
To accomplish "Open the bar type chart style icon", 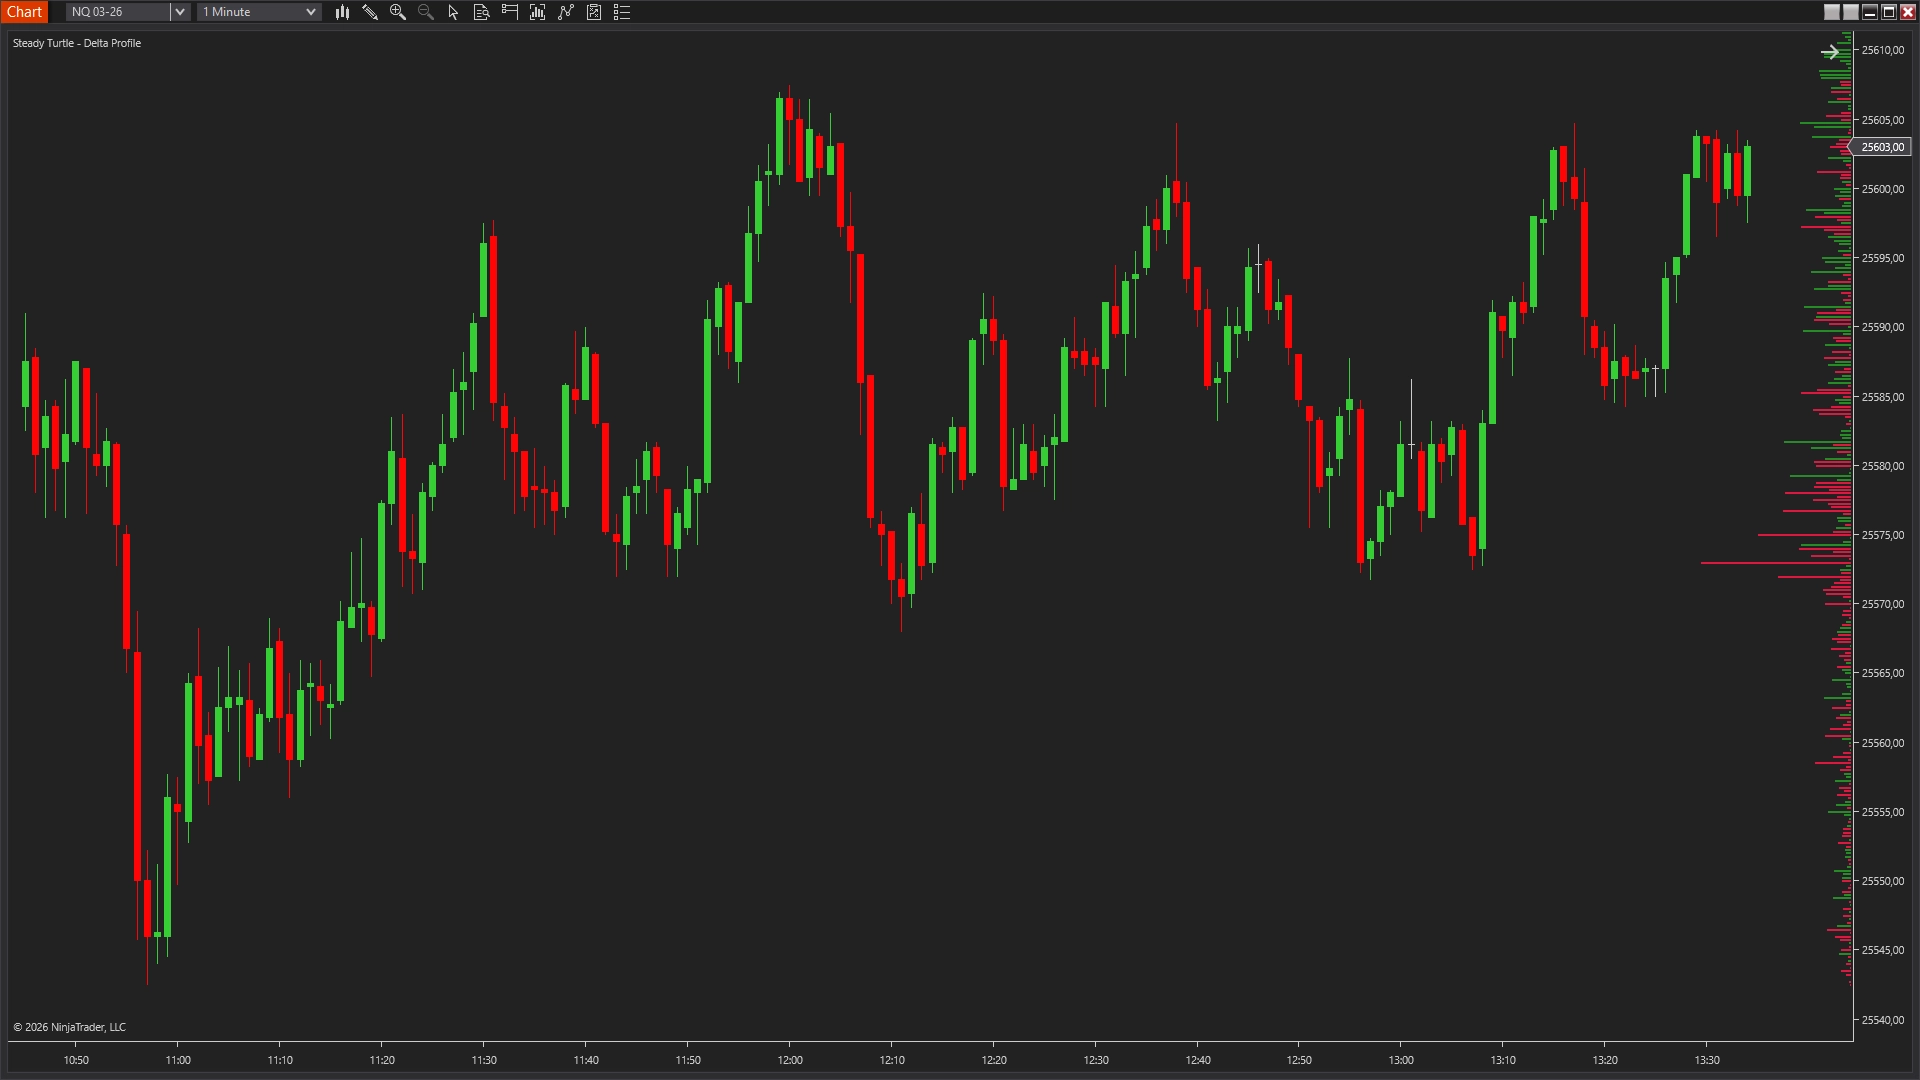I will coord(342,12).
